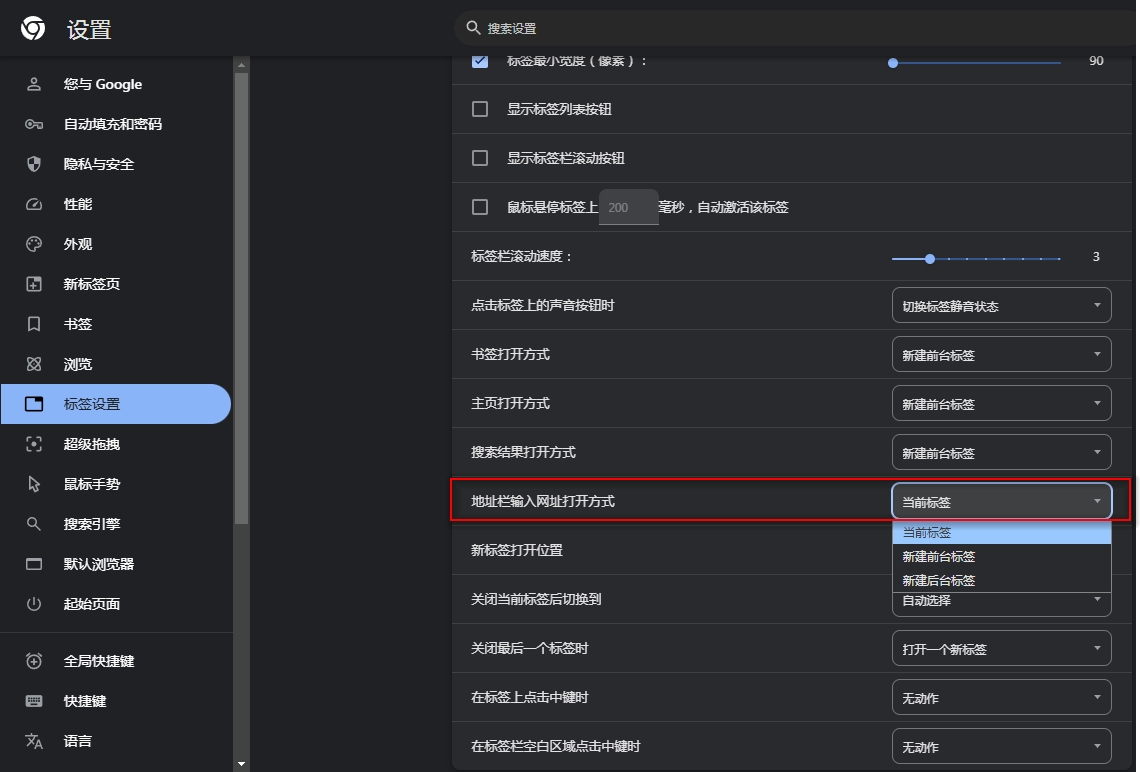The image size is (1140, 772).
Task: Open the 书签打开方式 dropdown
Action: click(1001, 354)
